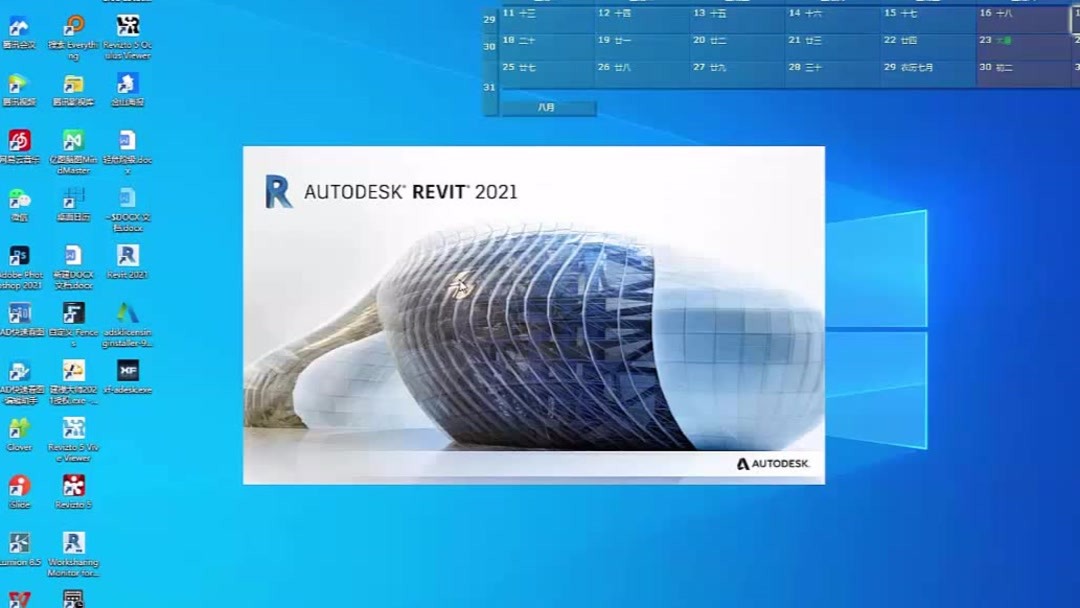Launch MindMaster mind mapping app
1080x608 pixels.
(72, 142)
